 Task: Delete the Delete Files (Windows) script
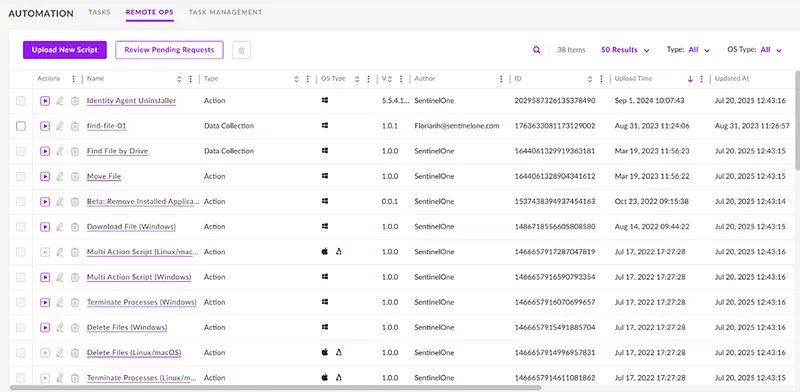click(x=74, y=328)
